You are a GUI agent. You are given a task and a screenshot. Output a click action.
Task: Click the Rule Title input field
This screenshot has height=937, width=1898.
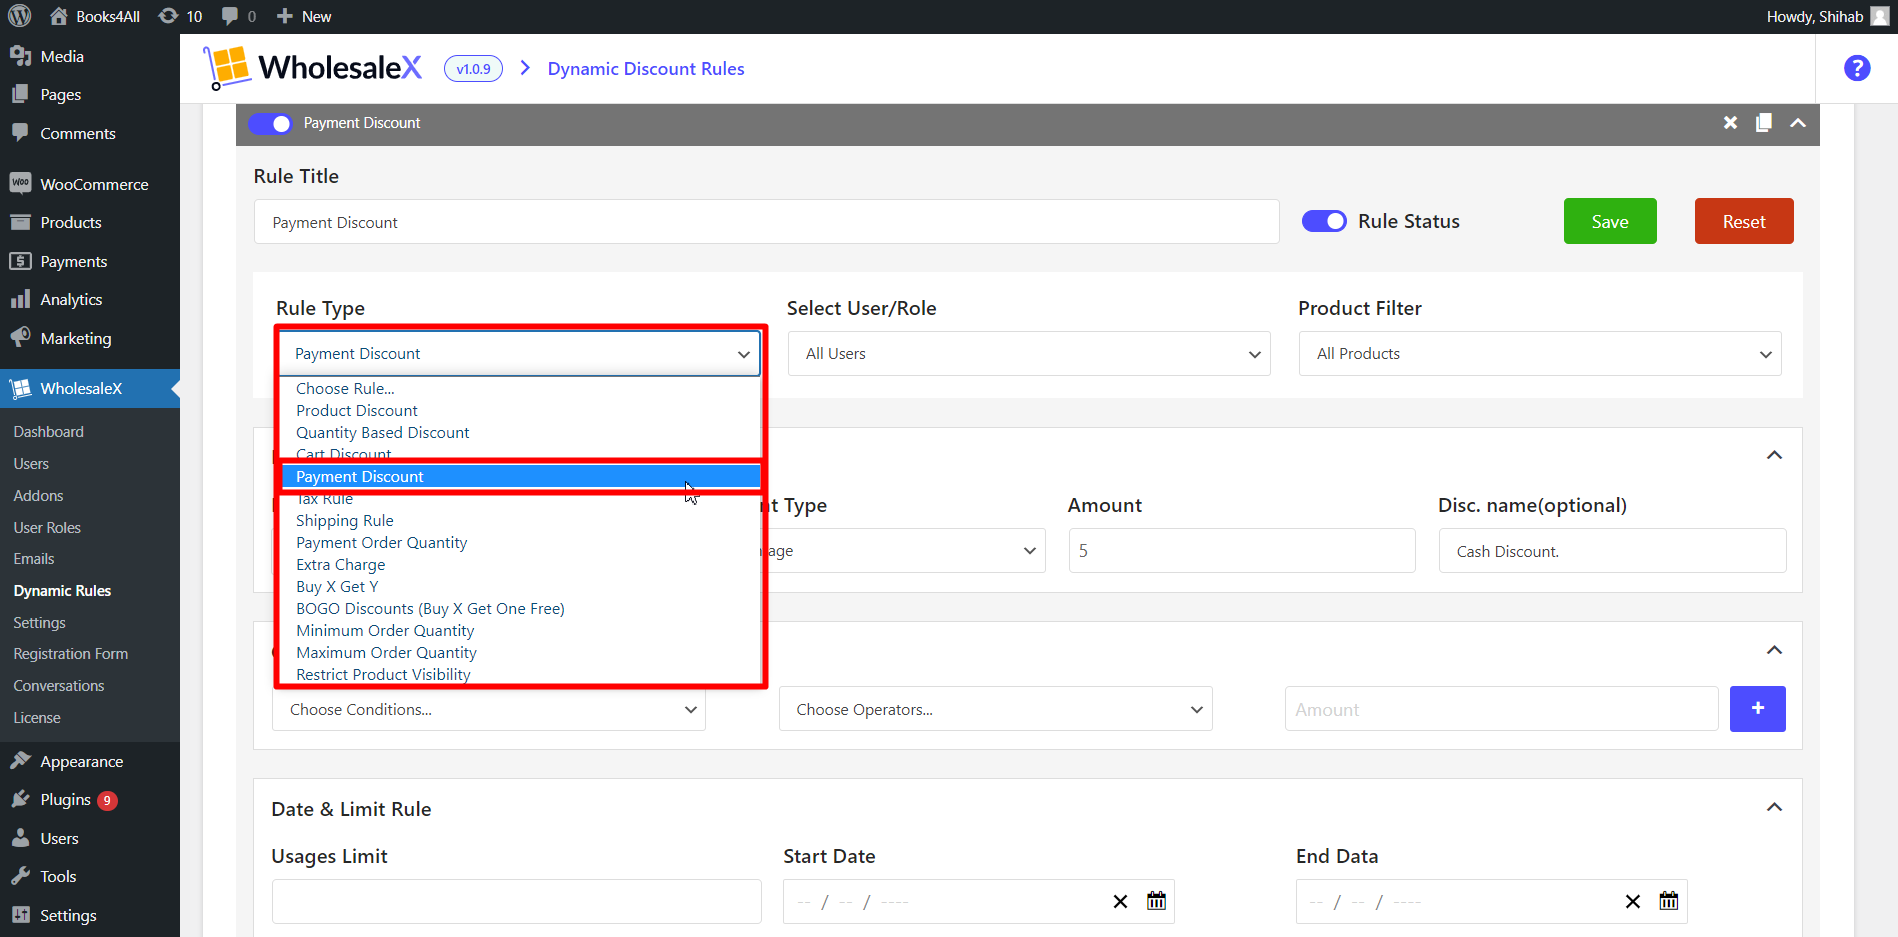[767, 221]
